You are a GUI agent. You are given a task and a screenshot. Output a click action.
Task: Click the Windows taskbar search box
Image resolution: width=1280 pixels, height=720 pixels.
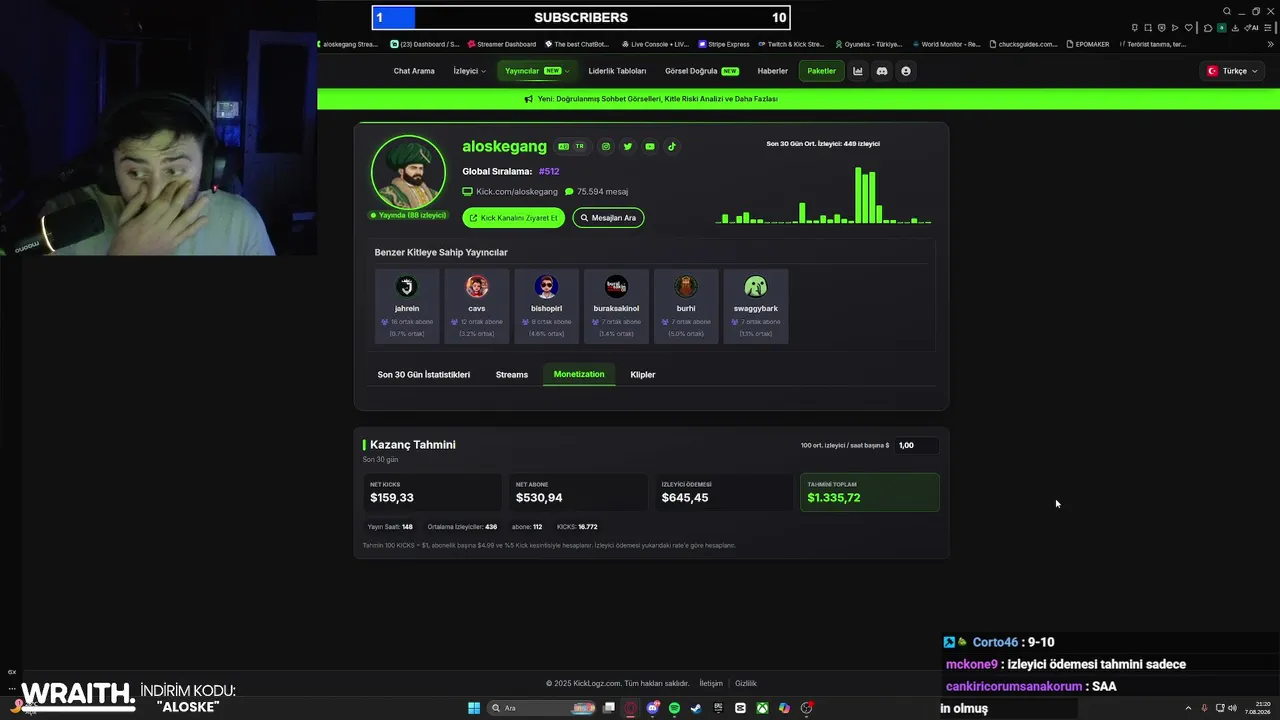(543, 708)
